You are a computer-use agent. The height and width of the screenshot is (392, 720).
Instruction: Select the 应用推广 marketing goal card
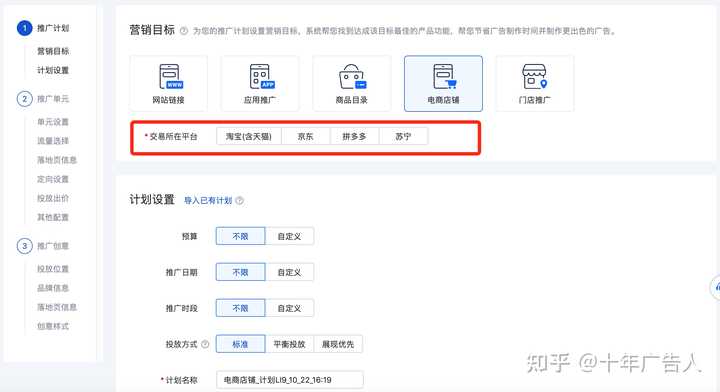(x=260, y=84)
